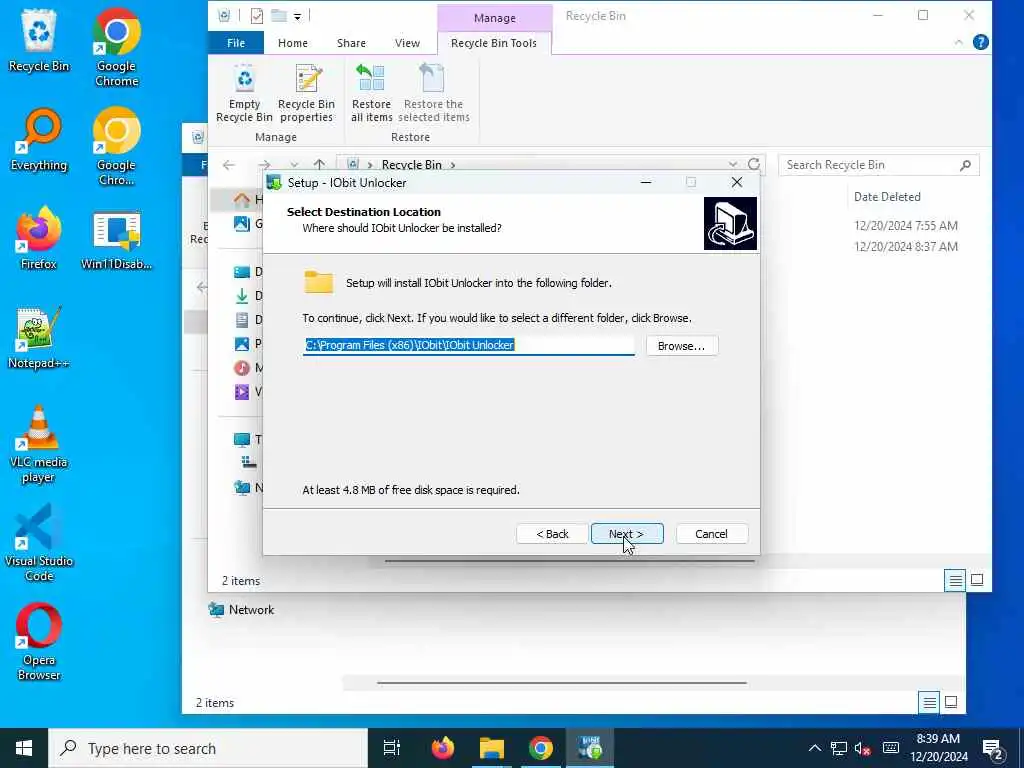Open VLC media player shortcut
The height and width of the screenshot is (768, 1024).
39,444
